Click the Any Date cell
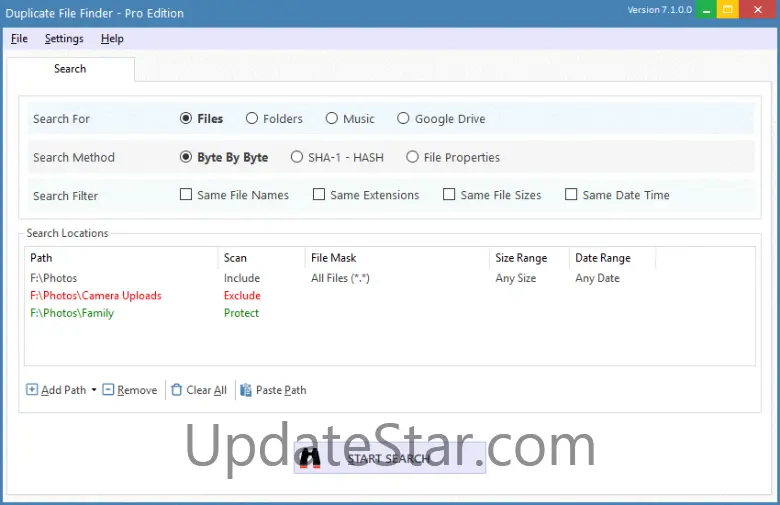 tap(597, 278)
